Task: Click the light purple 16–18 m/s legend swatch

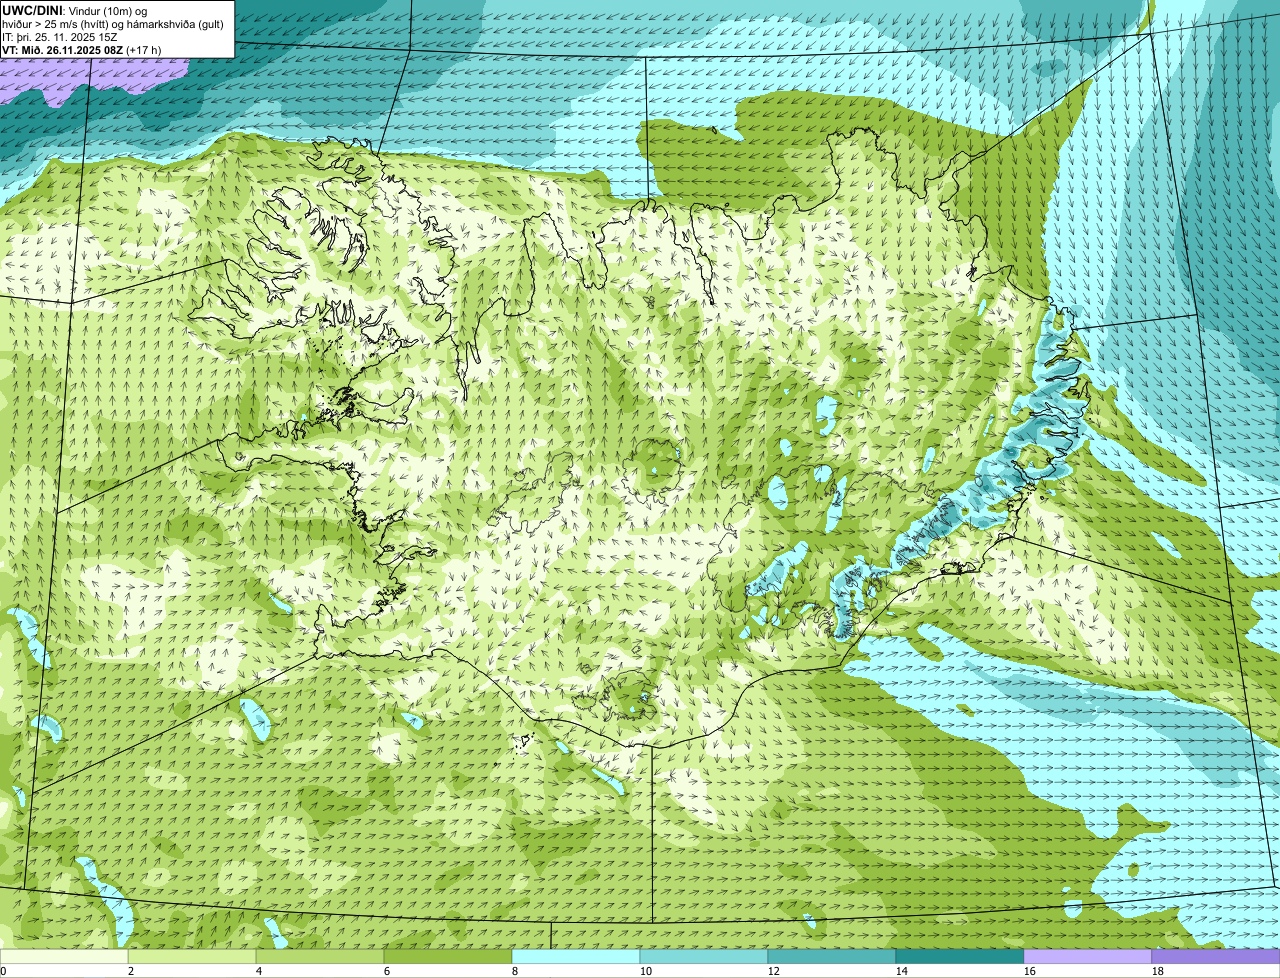Action: 1088,956
